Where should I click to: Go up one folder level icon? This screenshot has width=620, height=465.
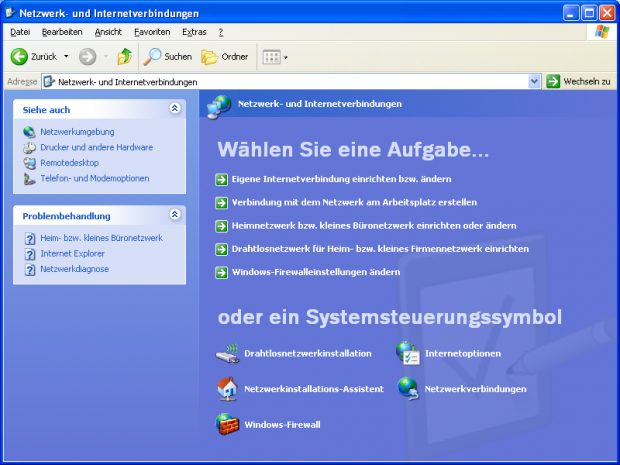125,57
